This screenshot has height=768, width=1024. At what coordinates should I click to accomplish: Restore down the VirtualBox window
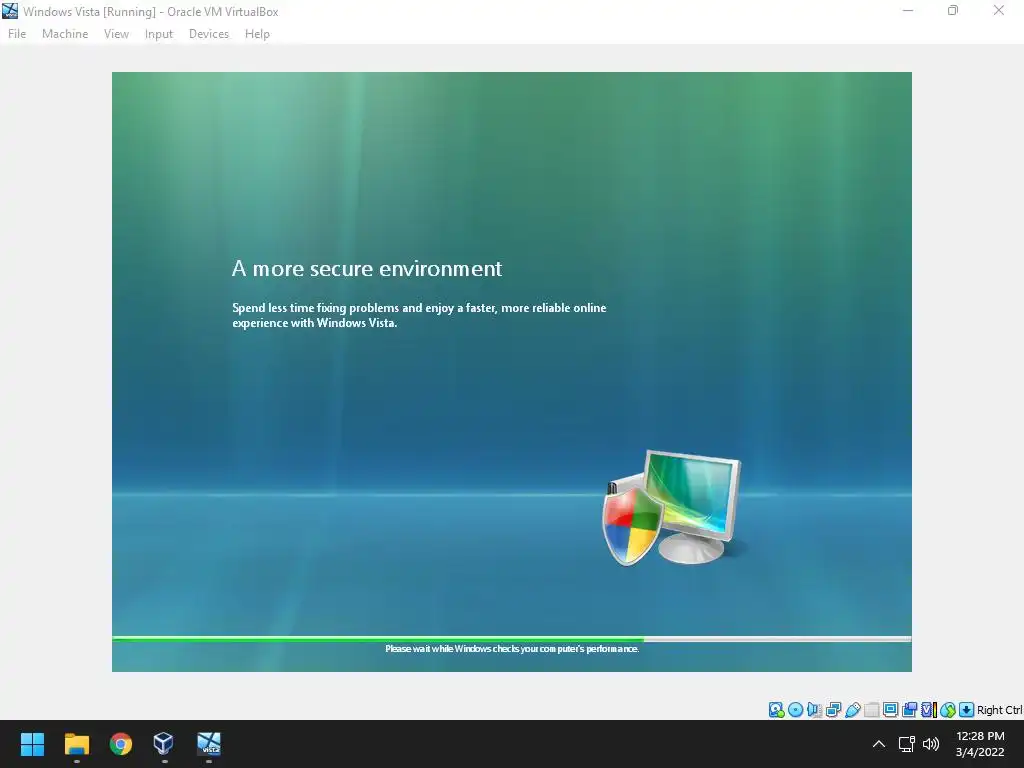[953, 10]
